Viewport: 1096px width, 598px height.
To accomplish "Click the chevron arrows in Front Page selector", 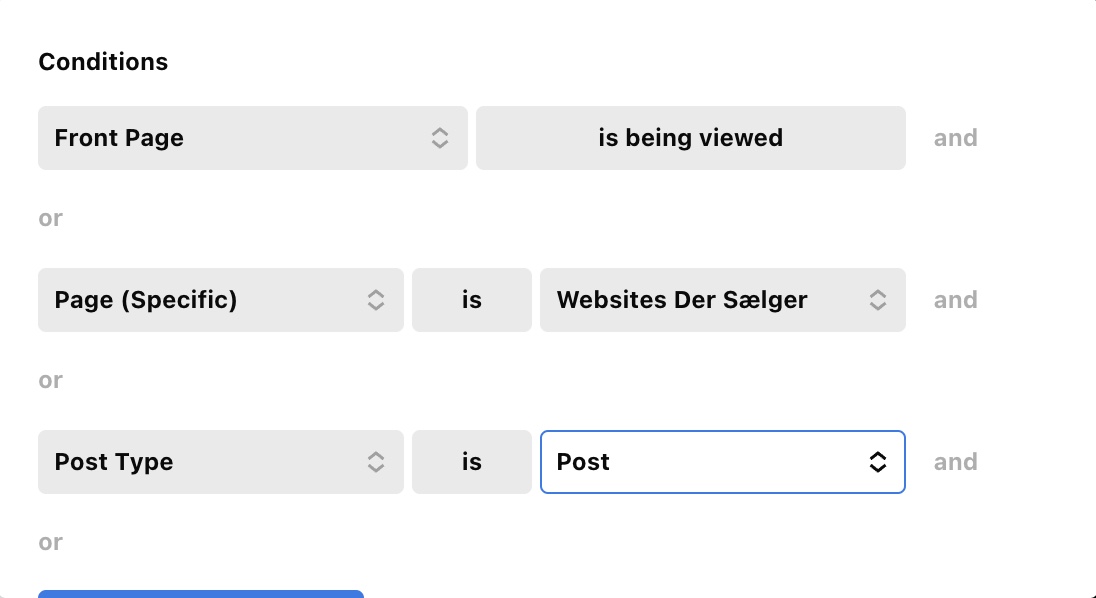I will point(440,138).
